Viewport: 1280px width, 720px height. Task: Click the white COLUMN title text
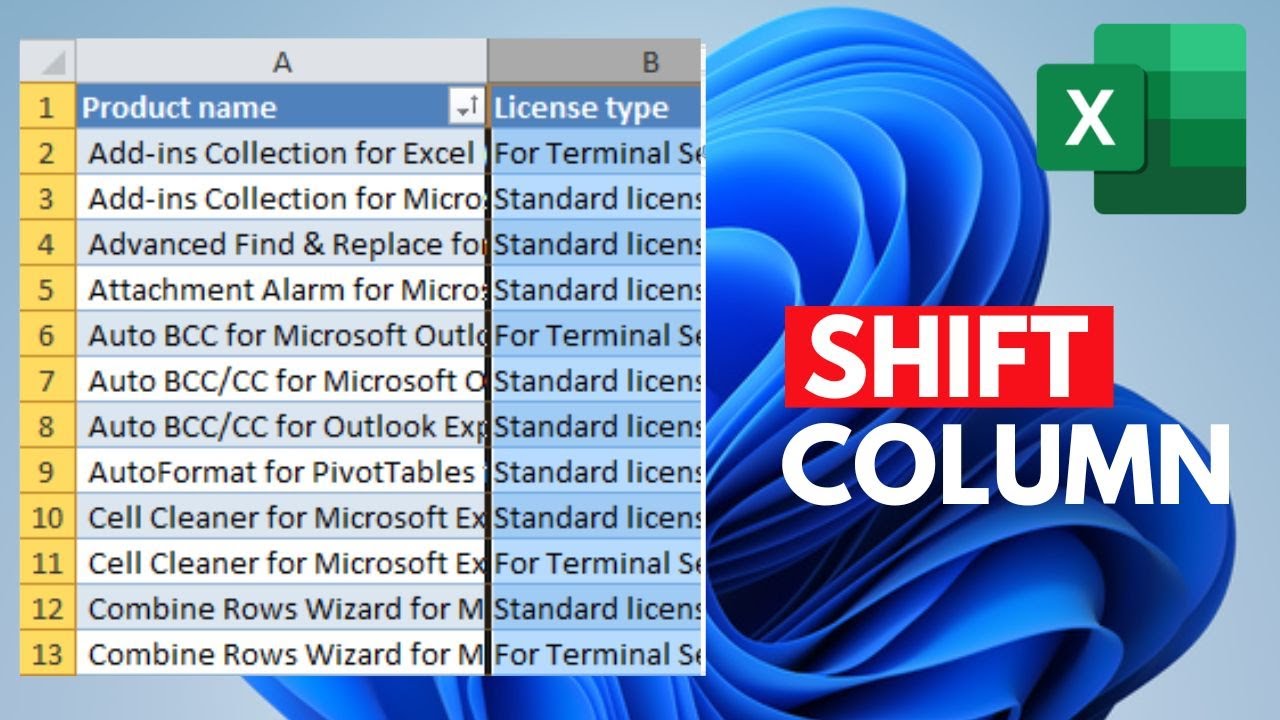click(x=1006, y=466)
